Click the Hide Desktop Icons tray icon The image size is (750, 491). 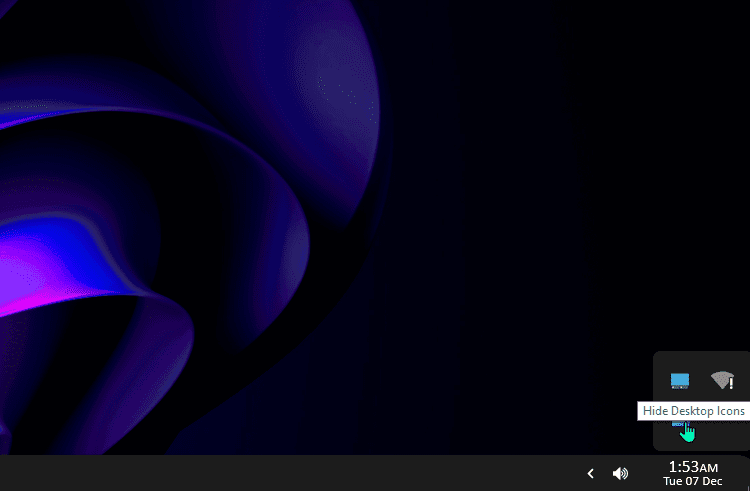pyautogui.click(x=680, y=426)
